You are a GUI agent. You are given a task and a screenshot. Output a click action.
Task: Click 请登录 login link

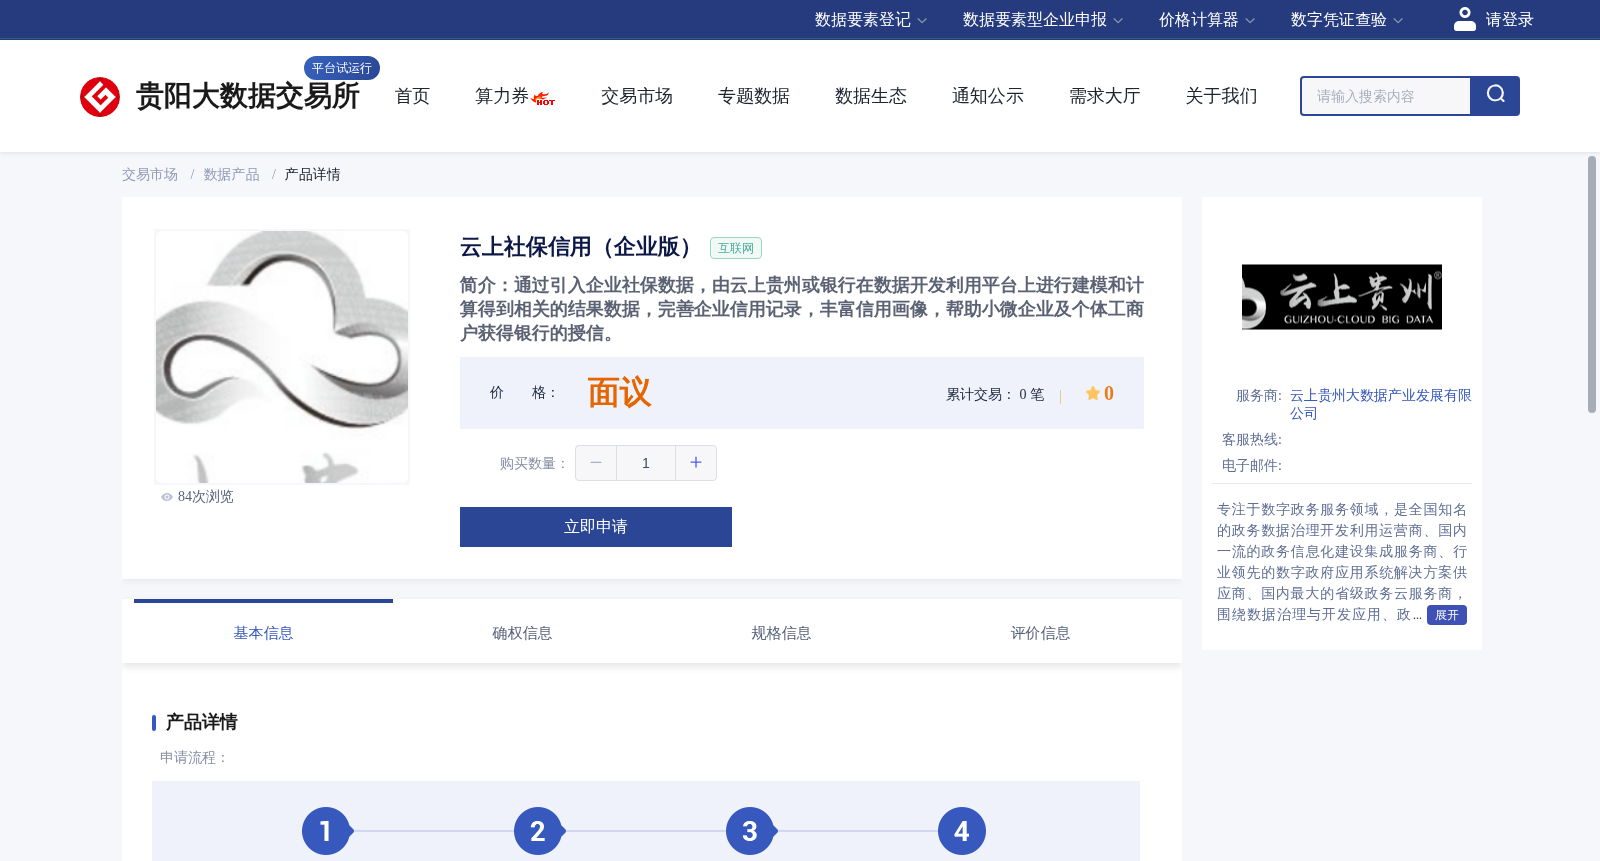tap(1509, 20)
